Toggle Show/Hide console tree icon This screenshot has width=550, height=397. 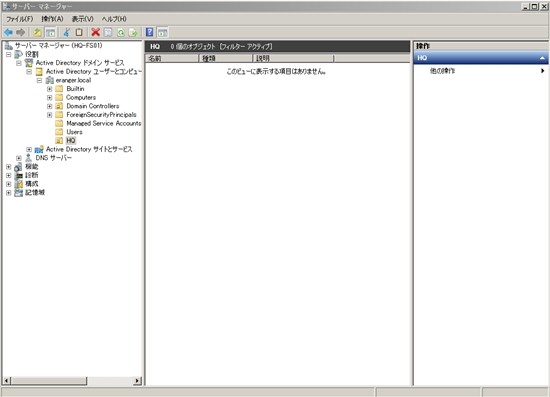click(x=51, y=33)
